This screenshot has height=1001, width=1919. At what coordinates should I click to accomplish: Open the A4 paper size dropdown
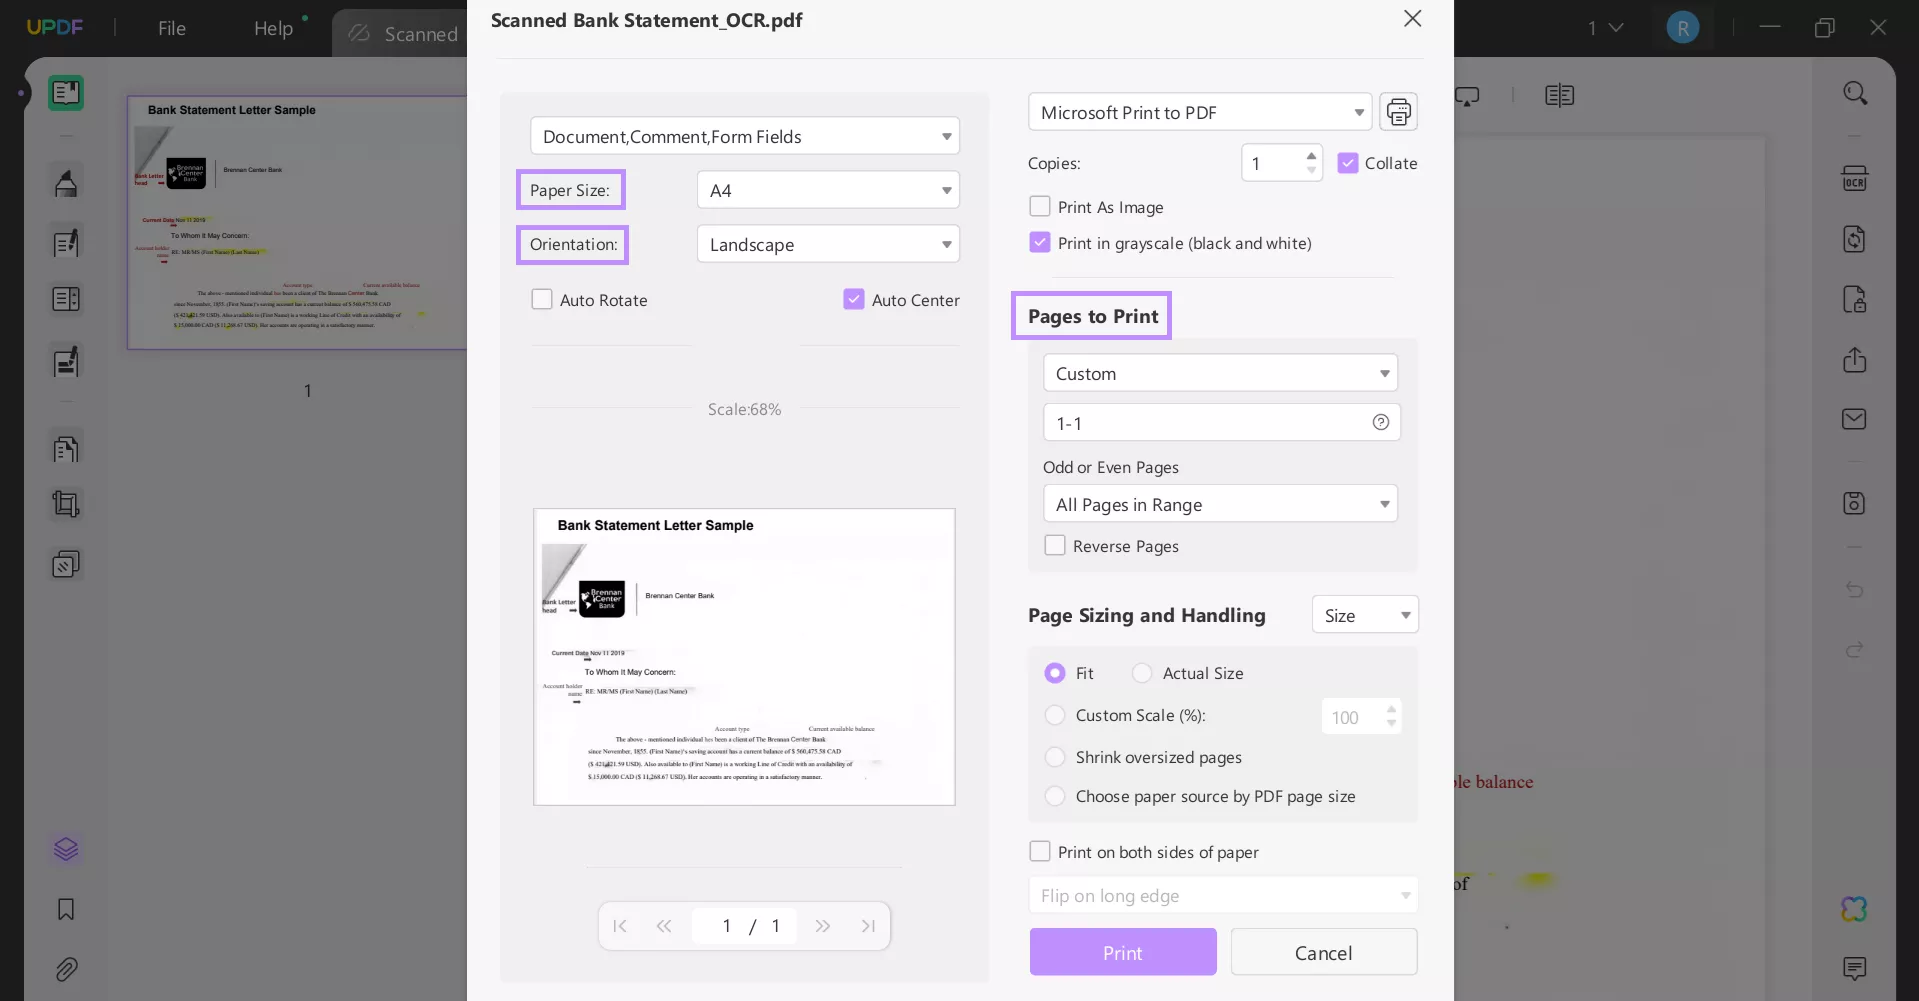coord(828,190)
